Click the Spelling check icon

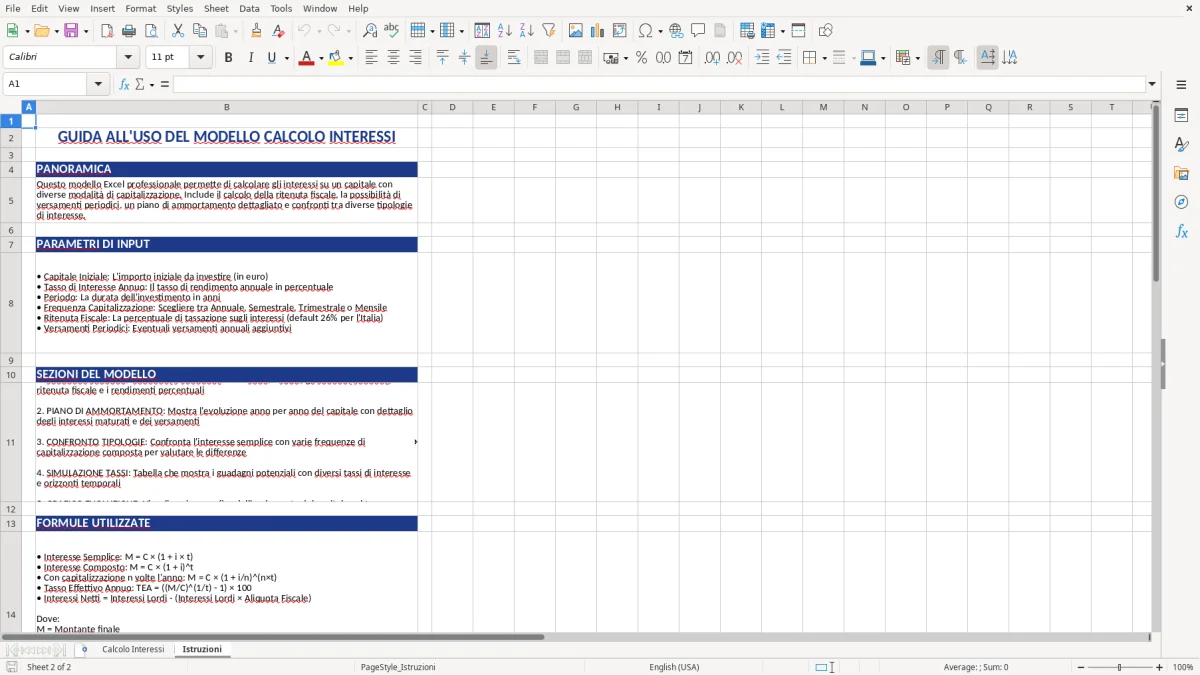tap(392, 31)
